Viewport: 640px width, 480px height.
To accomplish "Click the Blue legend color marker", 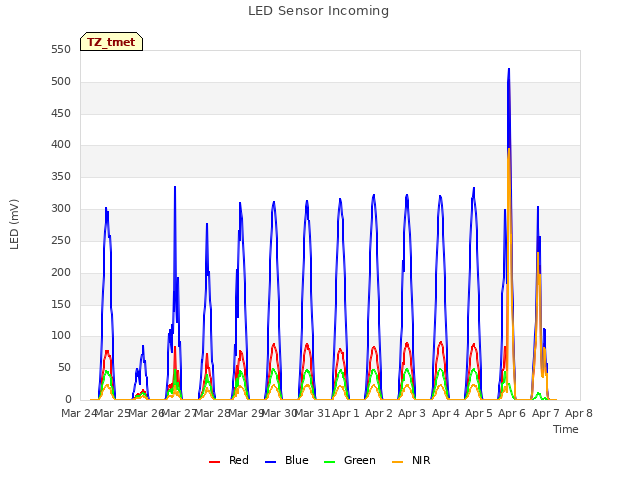I will 271,462.
